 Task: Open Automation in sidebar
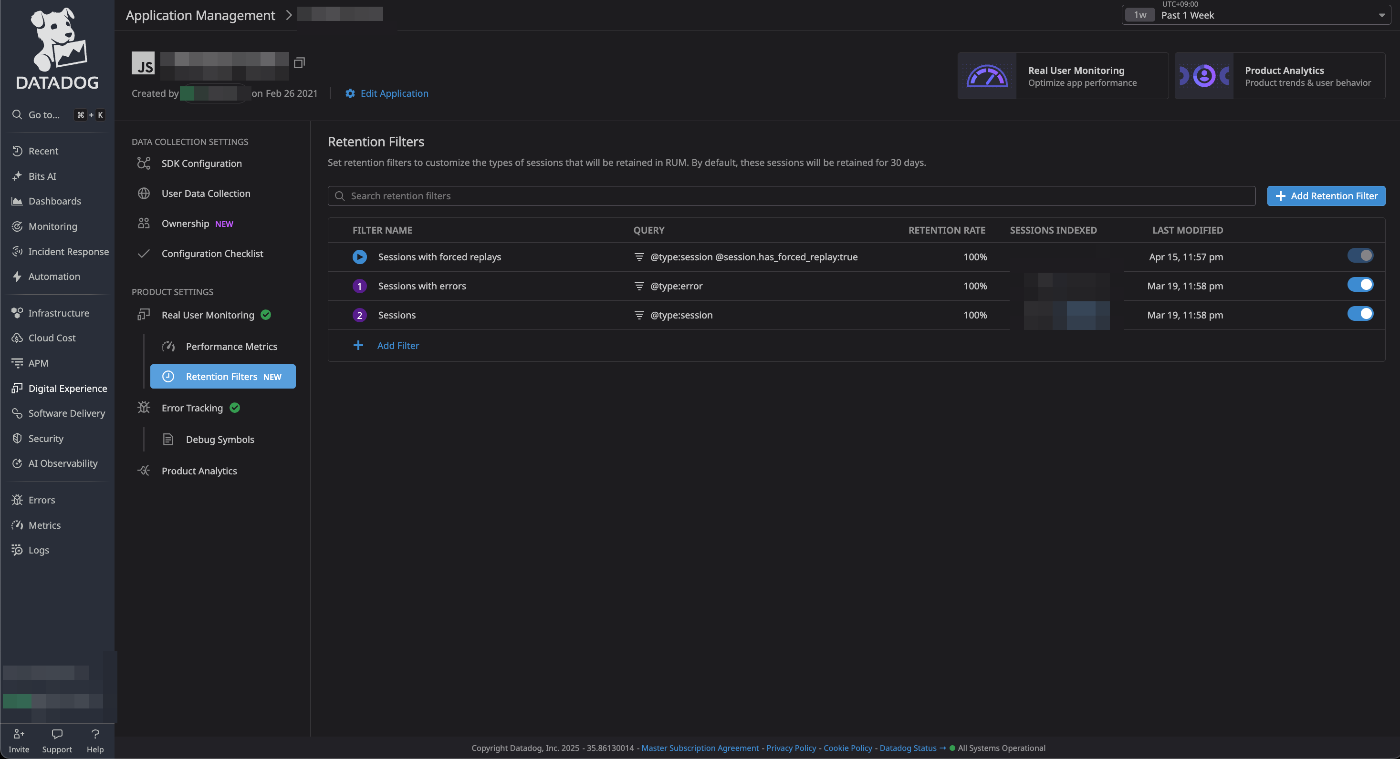(x=54, y=277)
